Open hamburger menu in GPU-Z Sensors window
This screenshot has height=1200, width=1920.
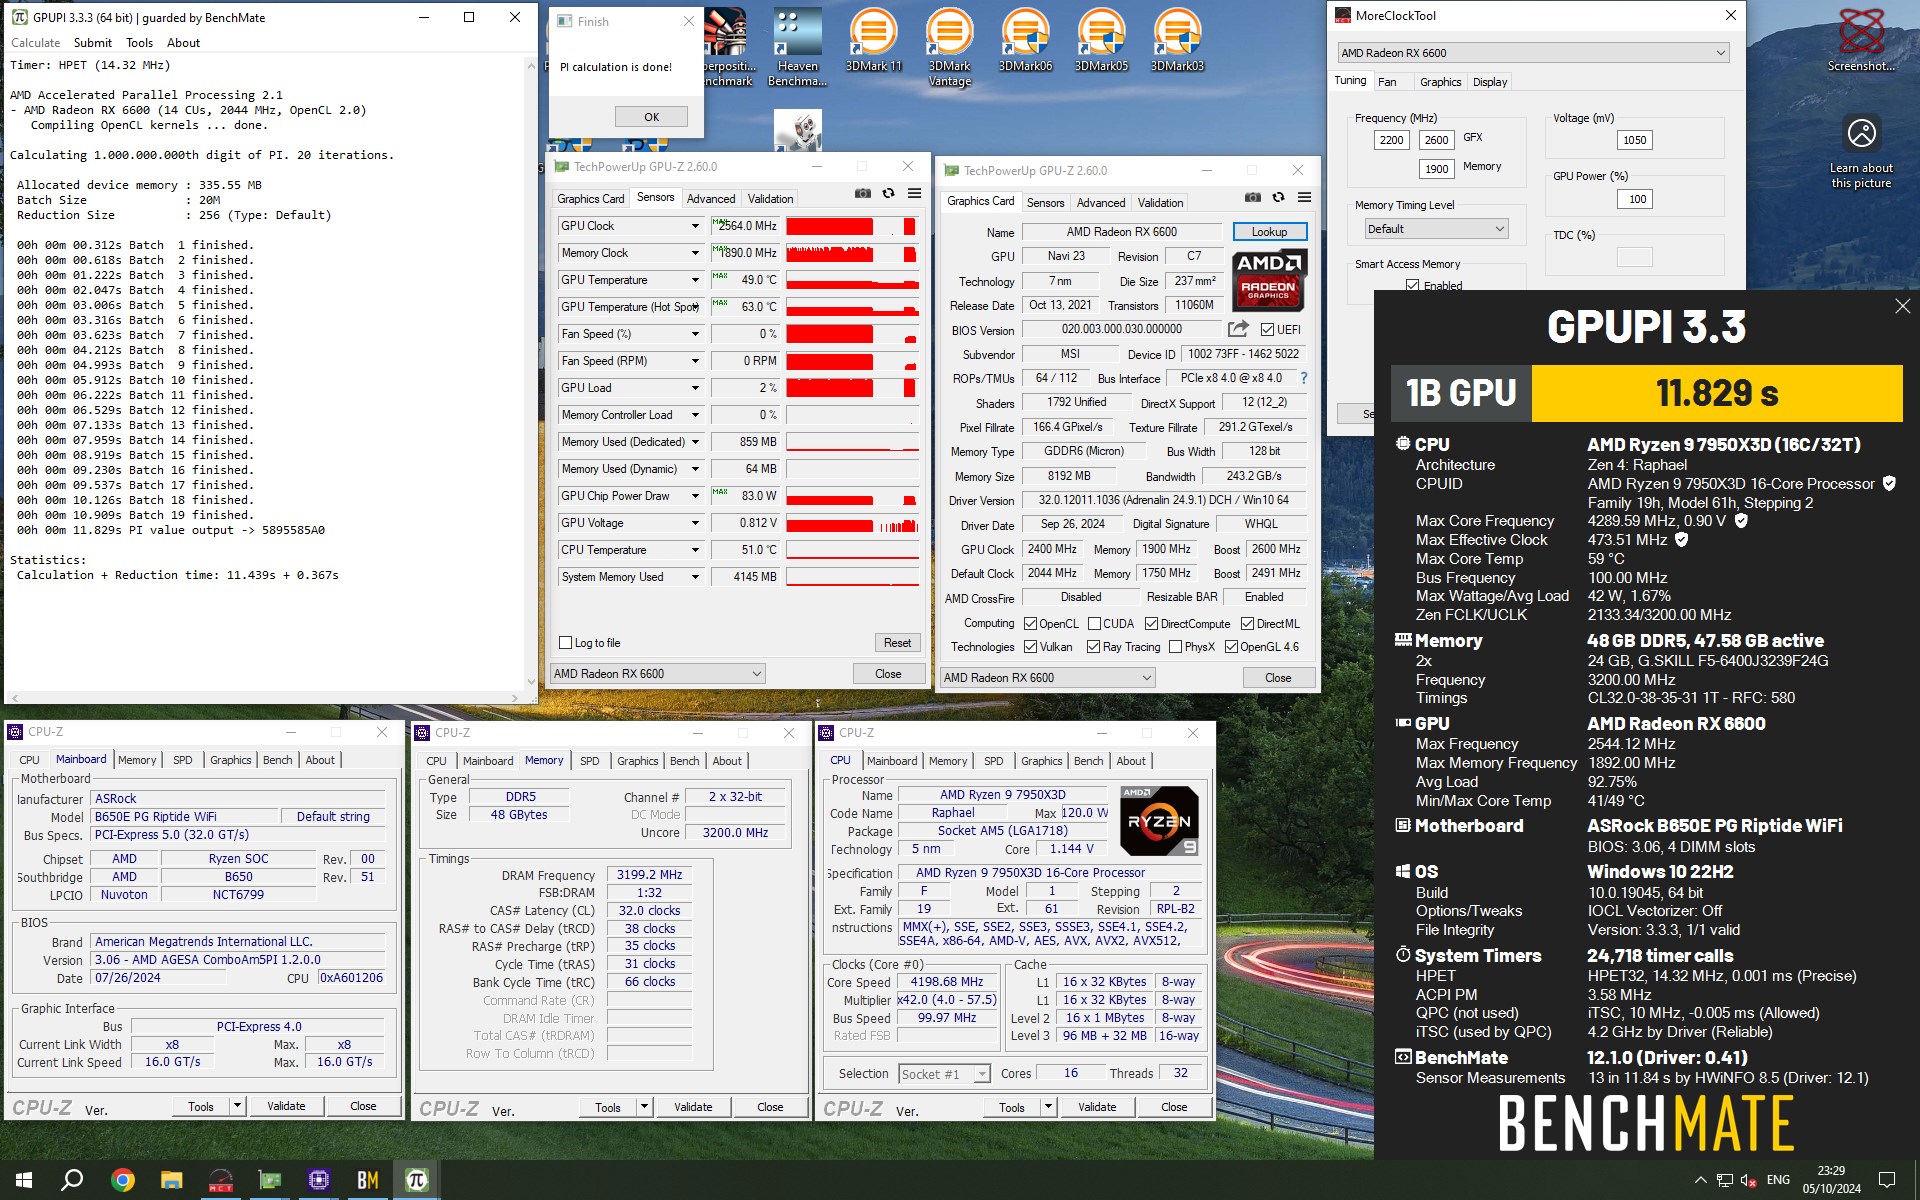914,194
